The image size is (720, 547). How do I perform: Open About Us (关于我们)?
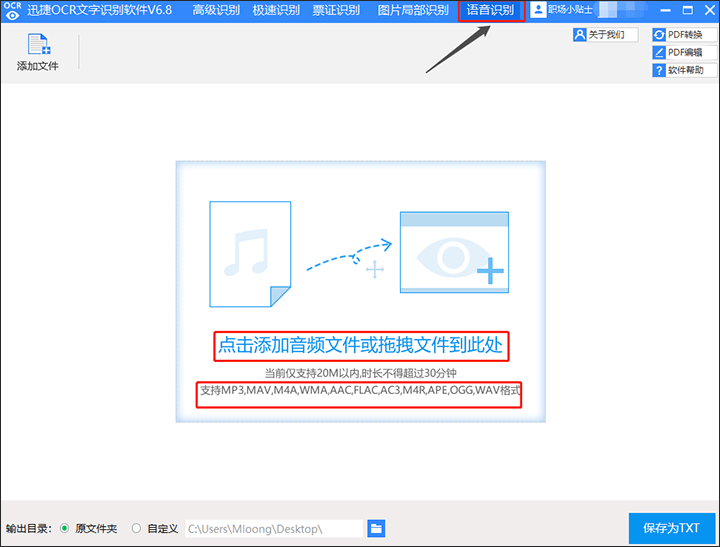click(605, 34)
